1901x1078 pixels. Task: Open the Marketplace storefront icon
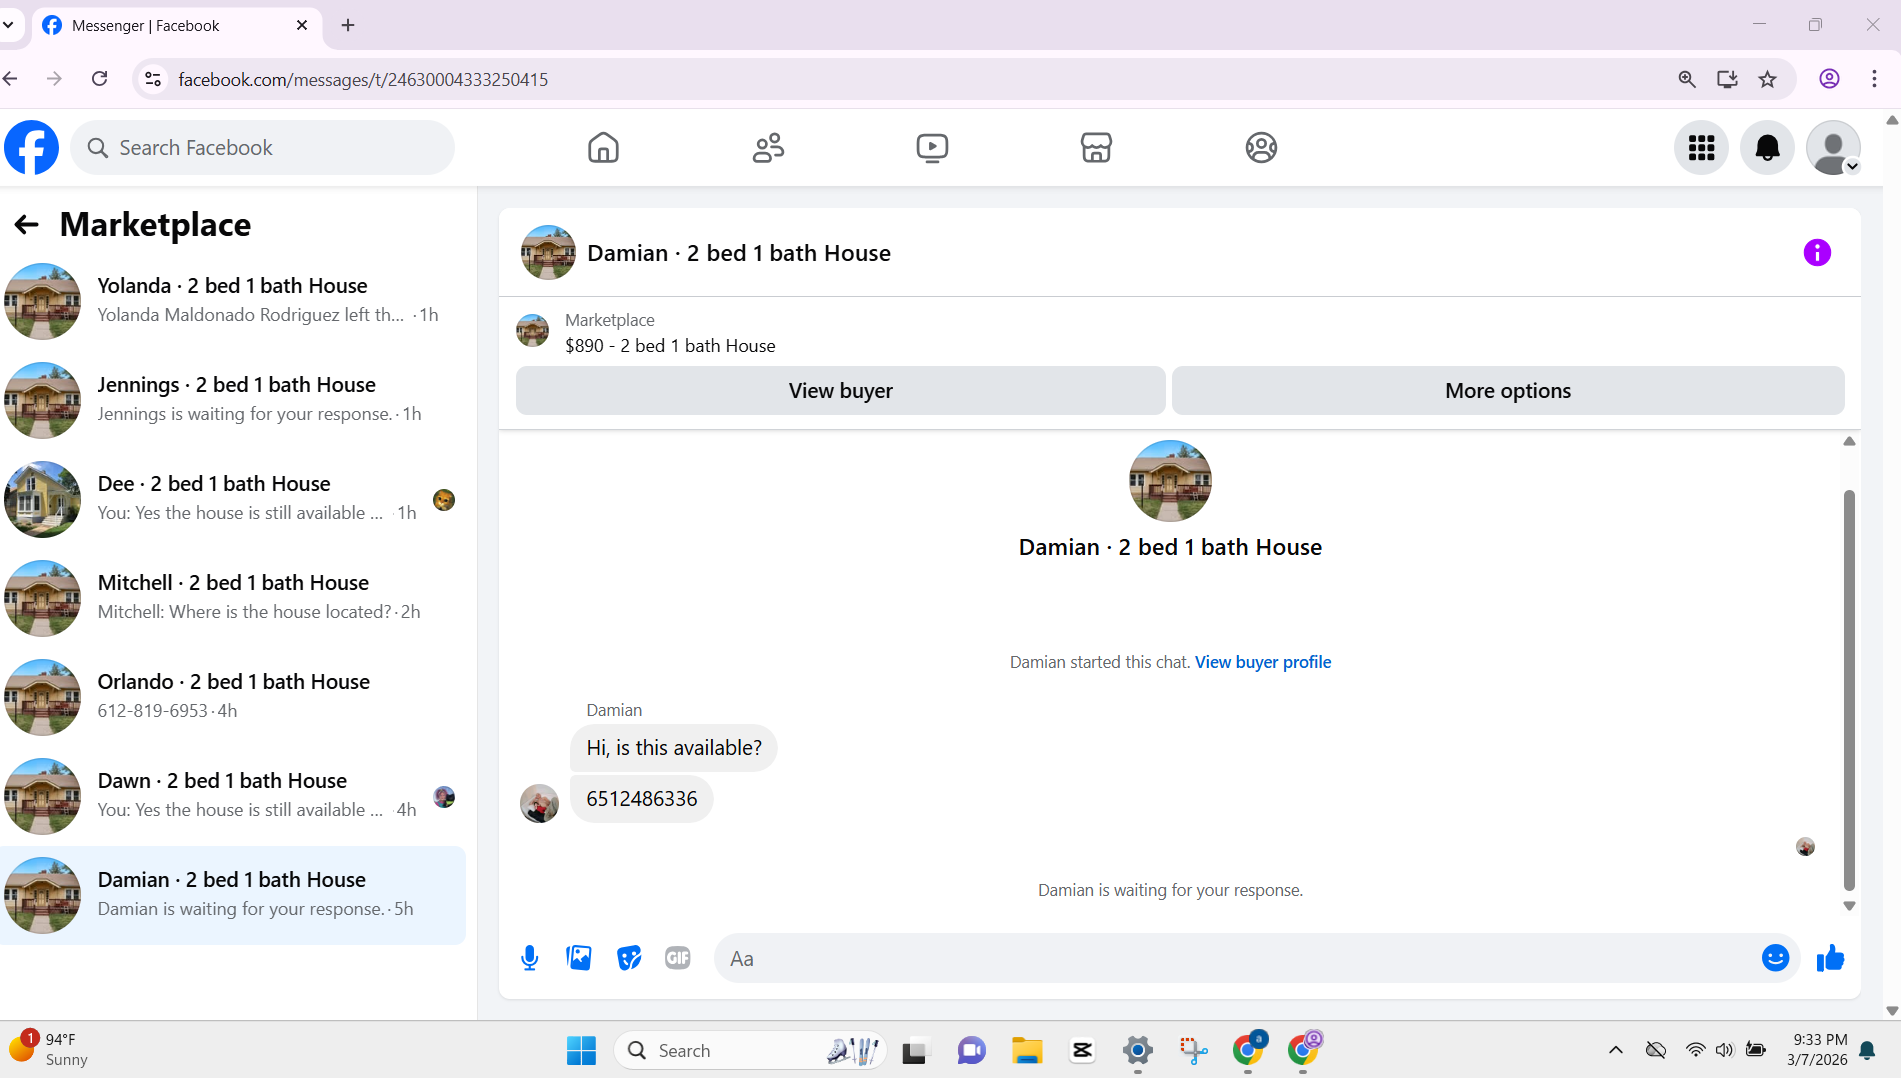click(x=1096, y=148)
